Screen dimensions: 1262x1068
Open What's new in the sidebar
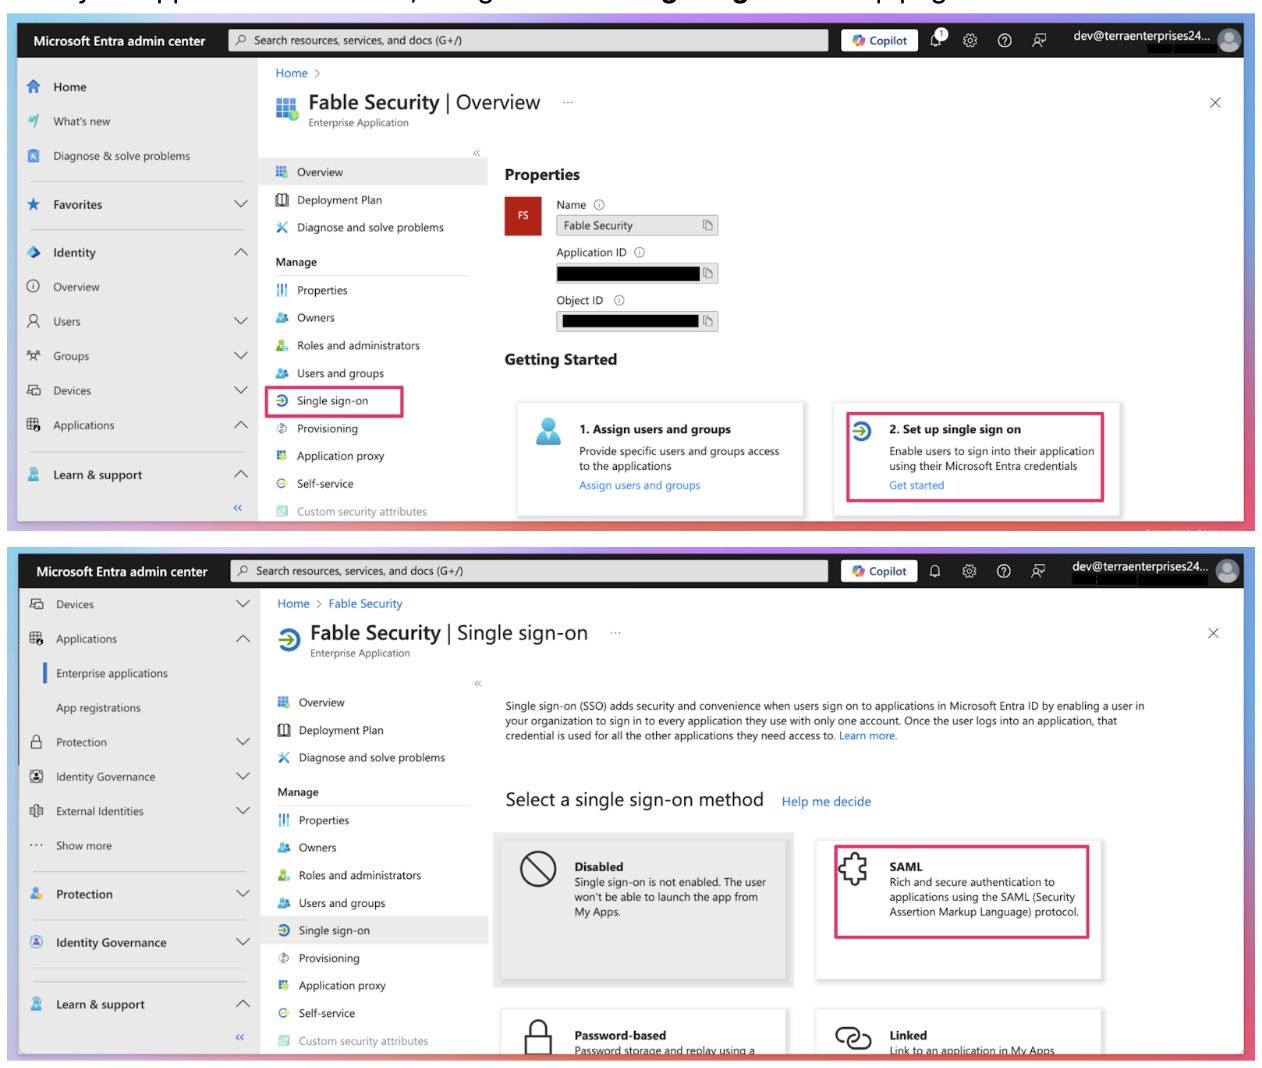tap(81, 121)
